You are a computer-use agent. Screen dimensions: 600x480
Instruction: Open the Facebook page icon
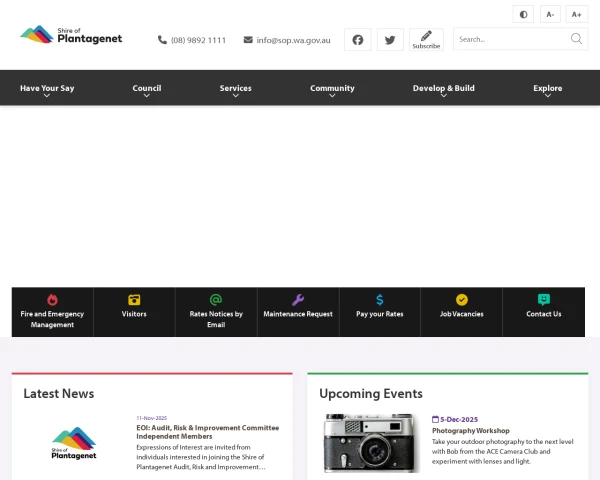click(358, 40)
